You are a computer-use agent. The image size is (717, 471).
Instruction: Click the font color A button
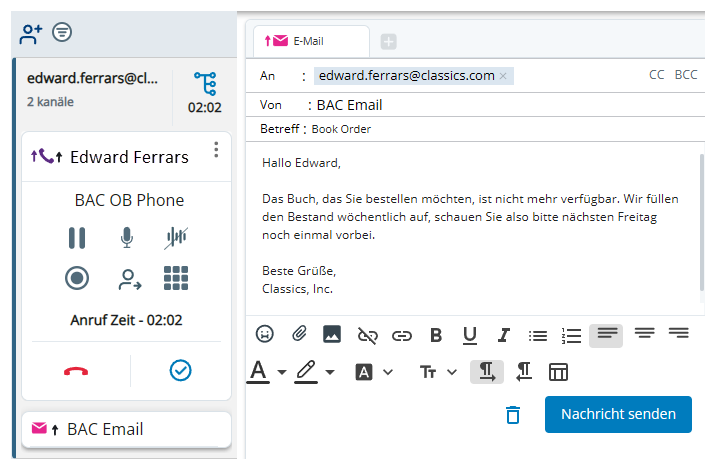coord(258,371)
